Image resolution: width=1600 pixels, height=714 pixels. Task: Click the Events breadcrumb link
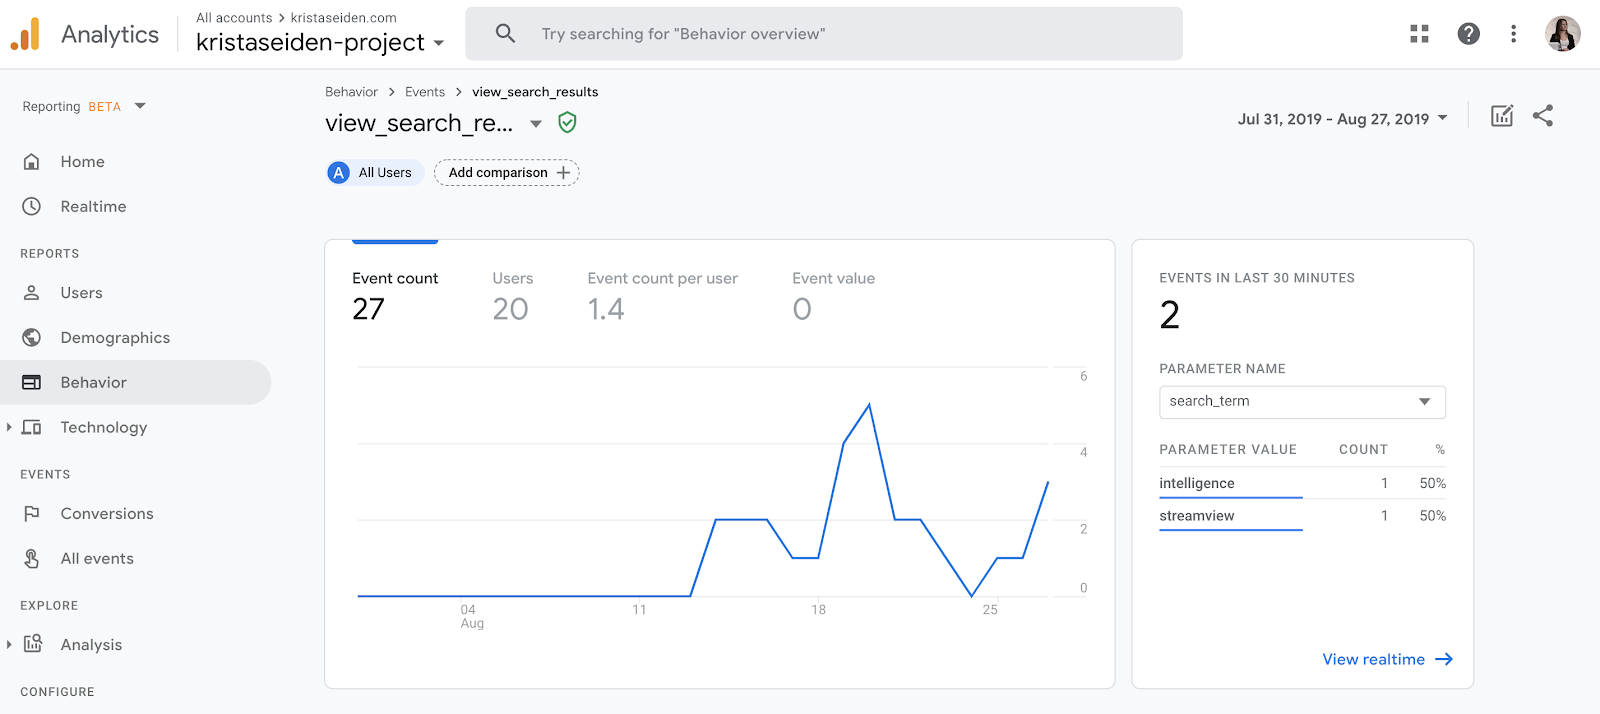(x=425, y=92)
